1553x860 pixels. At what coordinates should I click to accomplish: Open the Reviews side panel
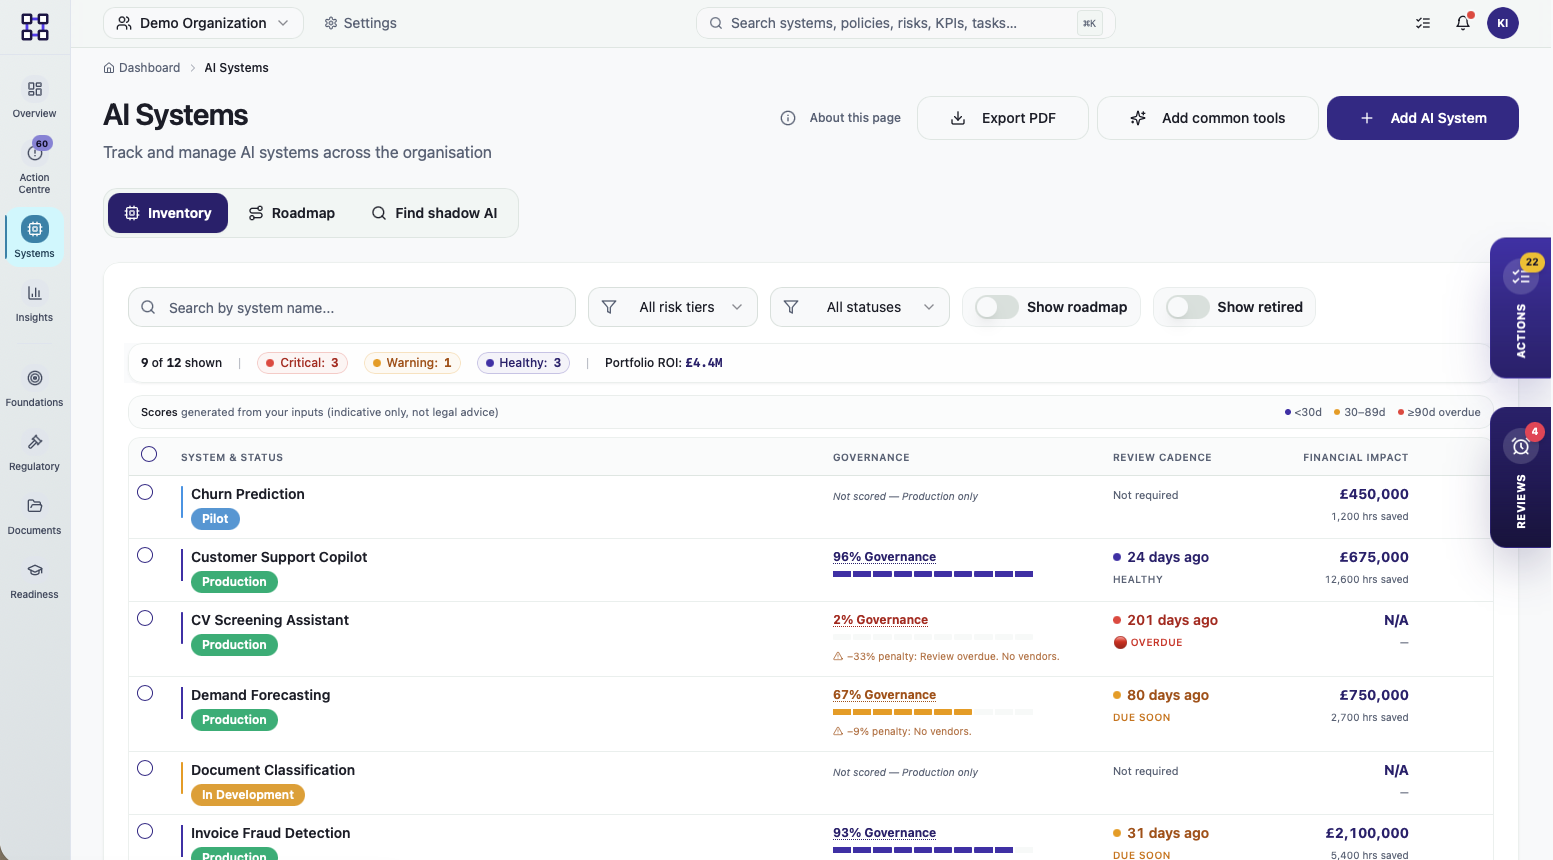click(x=1521, y=478)
